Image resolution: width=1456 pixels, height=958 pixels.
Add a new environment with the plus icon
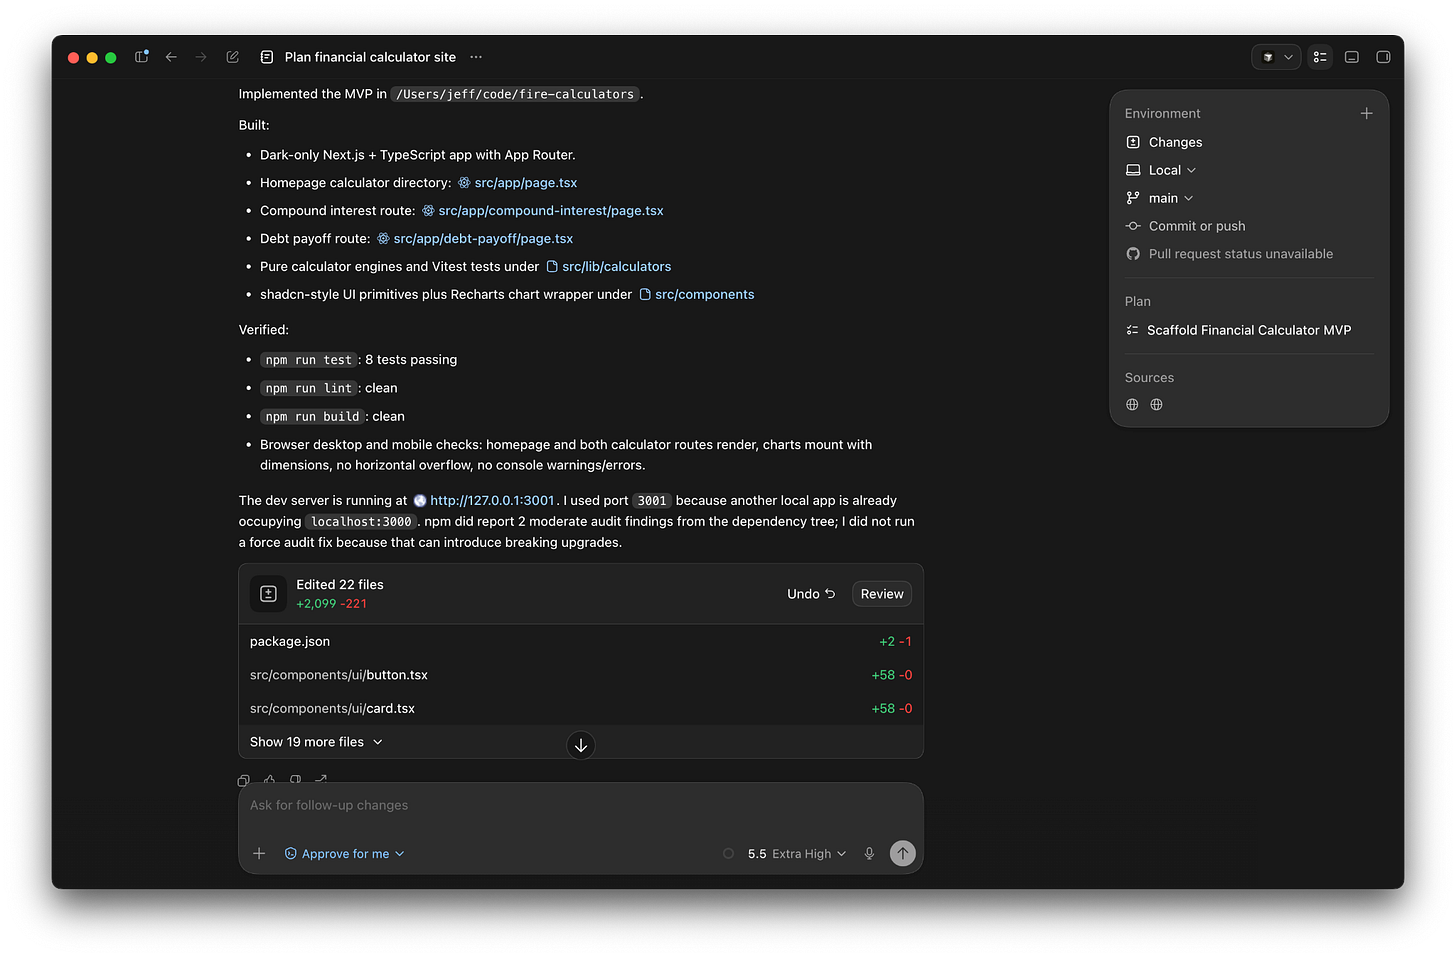tap(1366, 113)
